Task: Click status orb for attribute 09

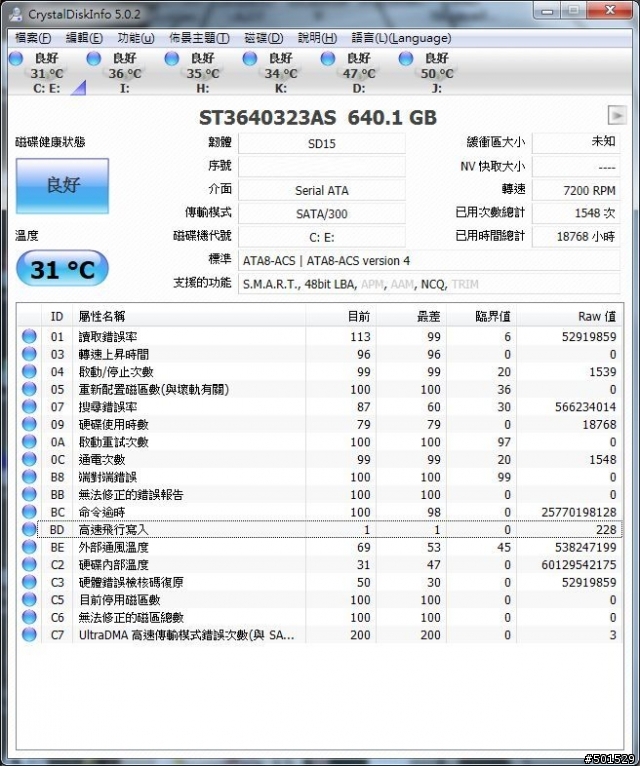Action: (29, 425)
